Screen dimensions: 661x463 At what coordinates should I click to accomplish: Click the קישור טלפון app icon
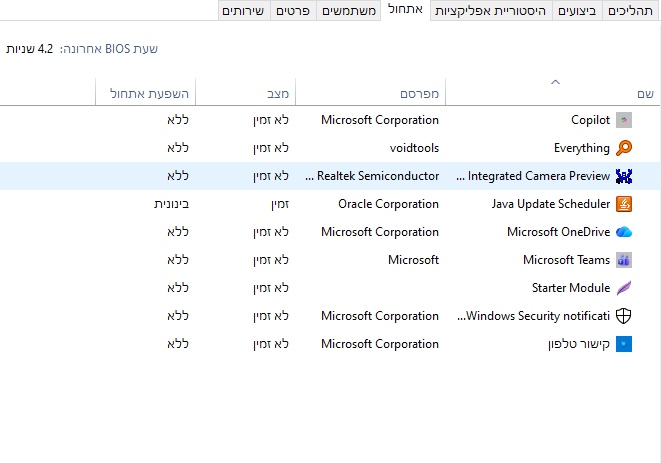coord(624,344)
